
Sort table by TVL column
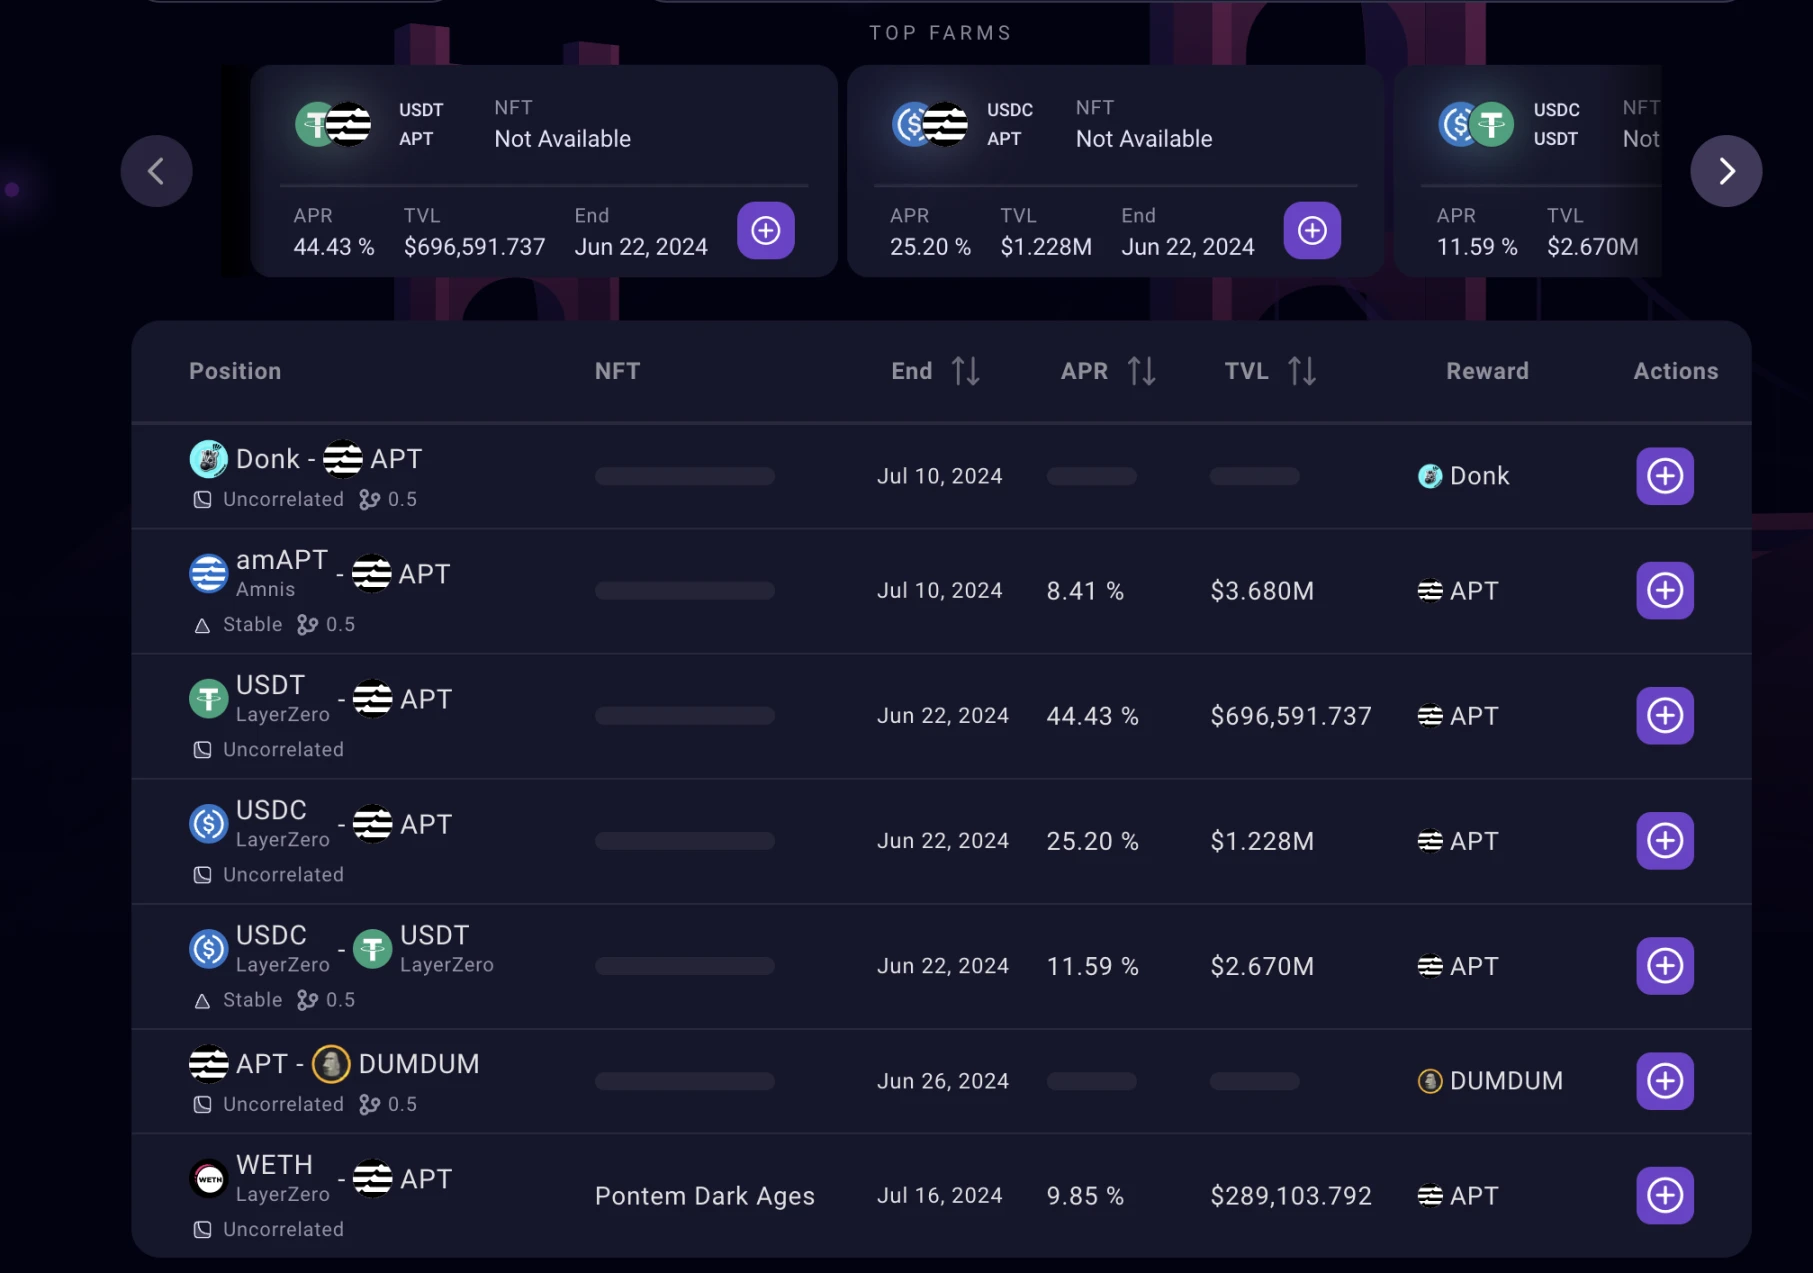click(x=1301, y=371)
